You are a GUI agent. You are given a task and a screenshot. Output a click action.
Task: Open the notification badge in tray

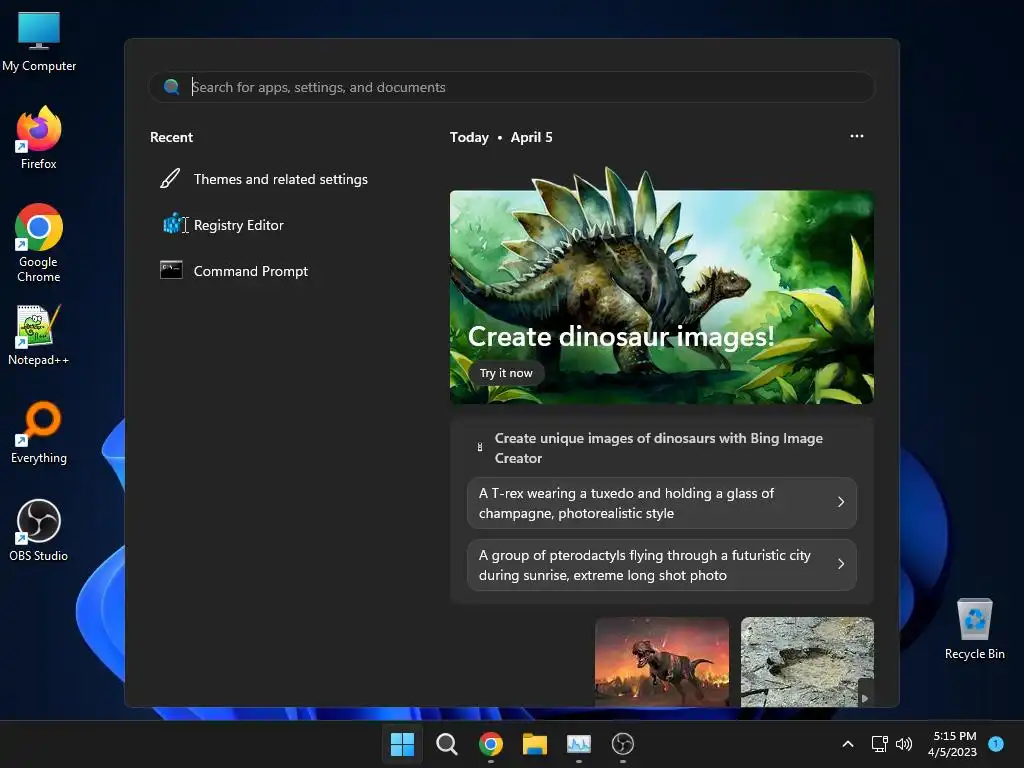996,743
